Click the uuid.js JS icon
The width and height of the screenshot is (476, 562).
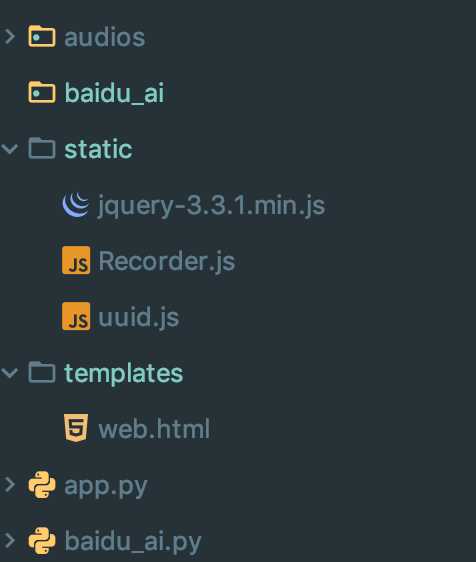pos(76,316)
